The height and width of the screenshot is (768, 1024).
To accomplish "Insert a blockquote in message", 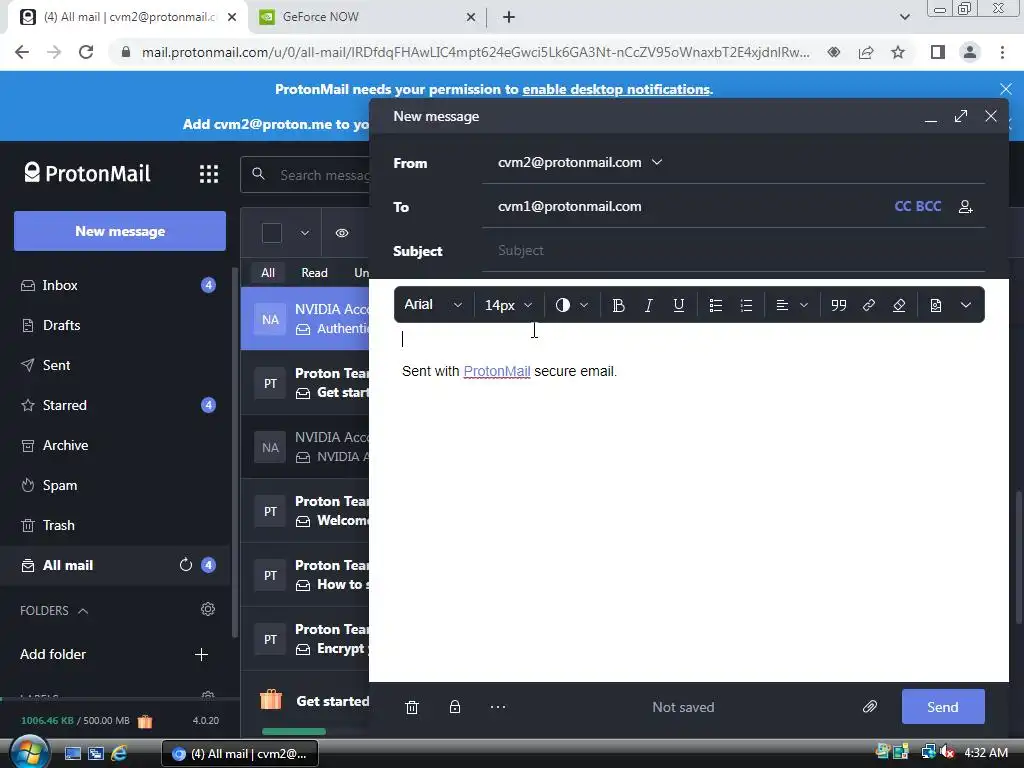I will point(839,305).
